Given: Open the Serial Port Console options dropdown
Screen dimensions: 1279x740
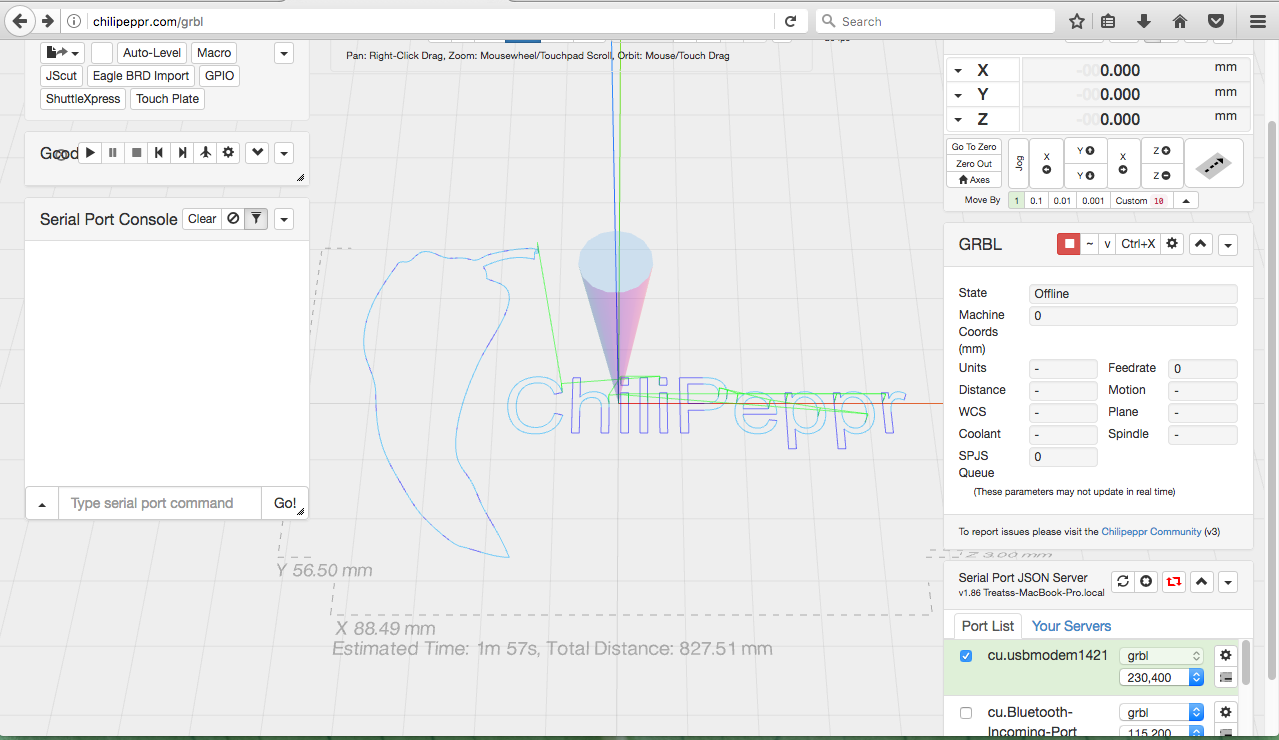Looking at the screenshot, I should [x=284, y=219].
